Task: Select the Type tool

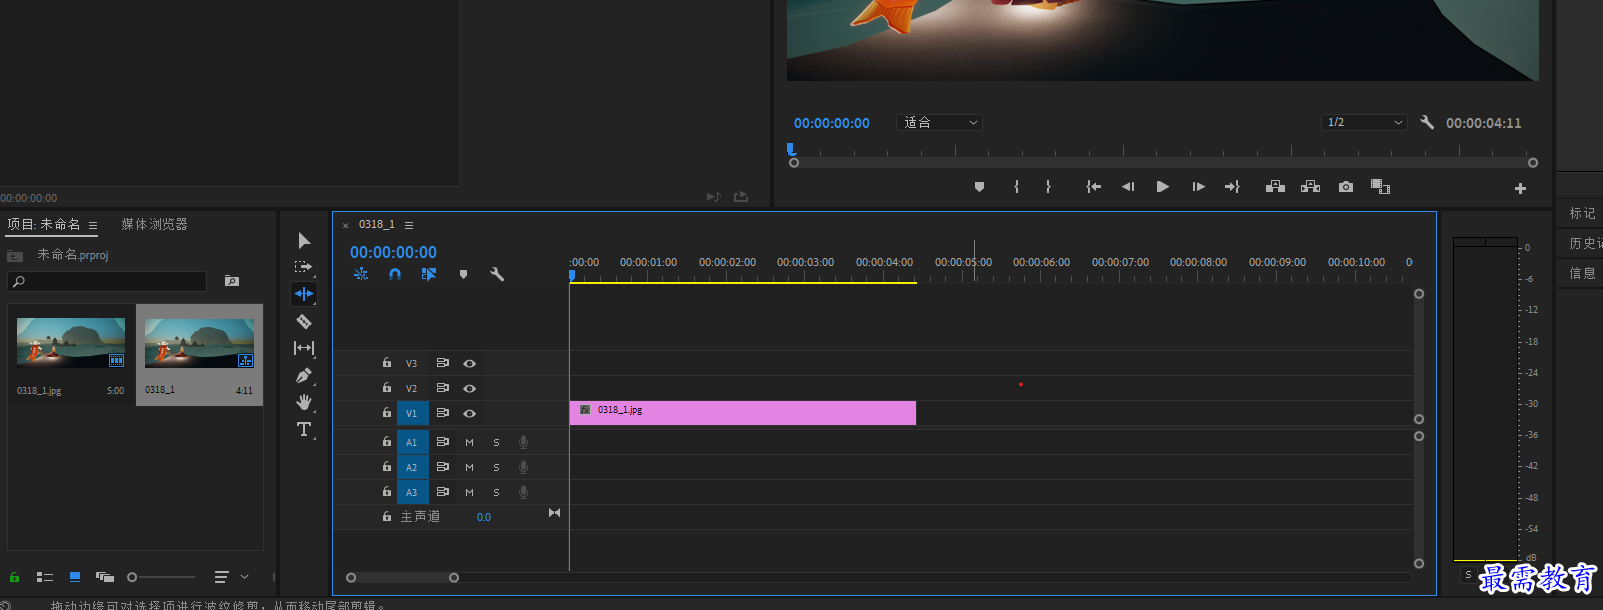Action: 304,429
